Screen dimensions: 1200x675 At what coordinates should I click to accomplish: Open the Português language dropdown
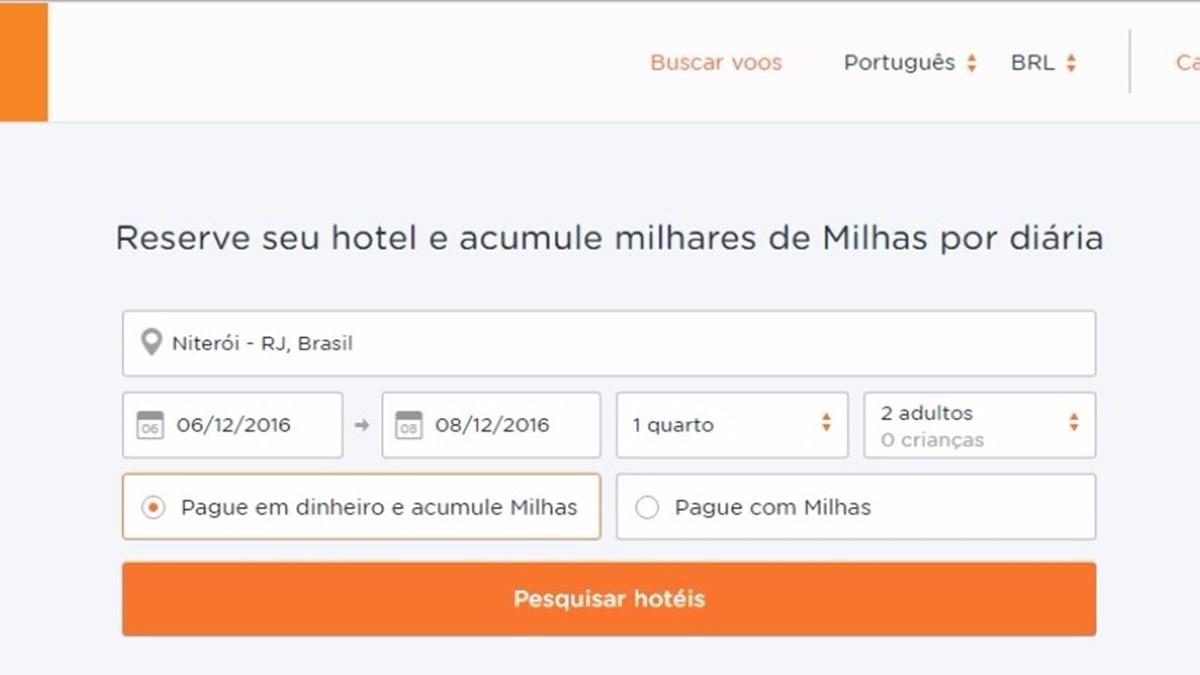899,63
